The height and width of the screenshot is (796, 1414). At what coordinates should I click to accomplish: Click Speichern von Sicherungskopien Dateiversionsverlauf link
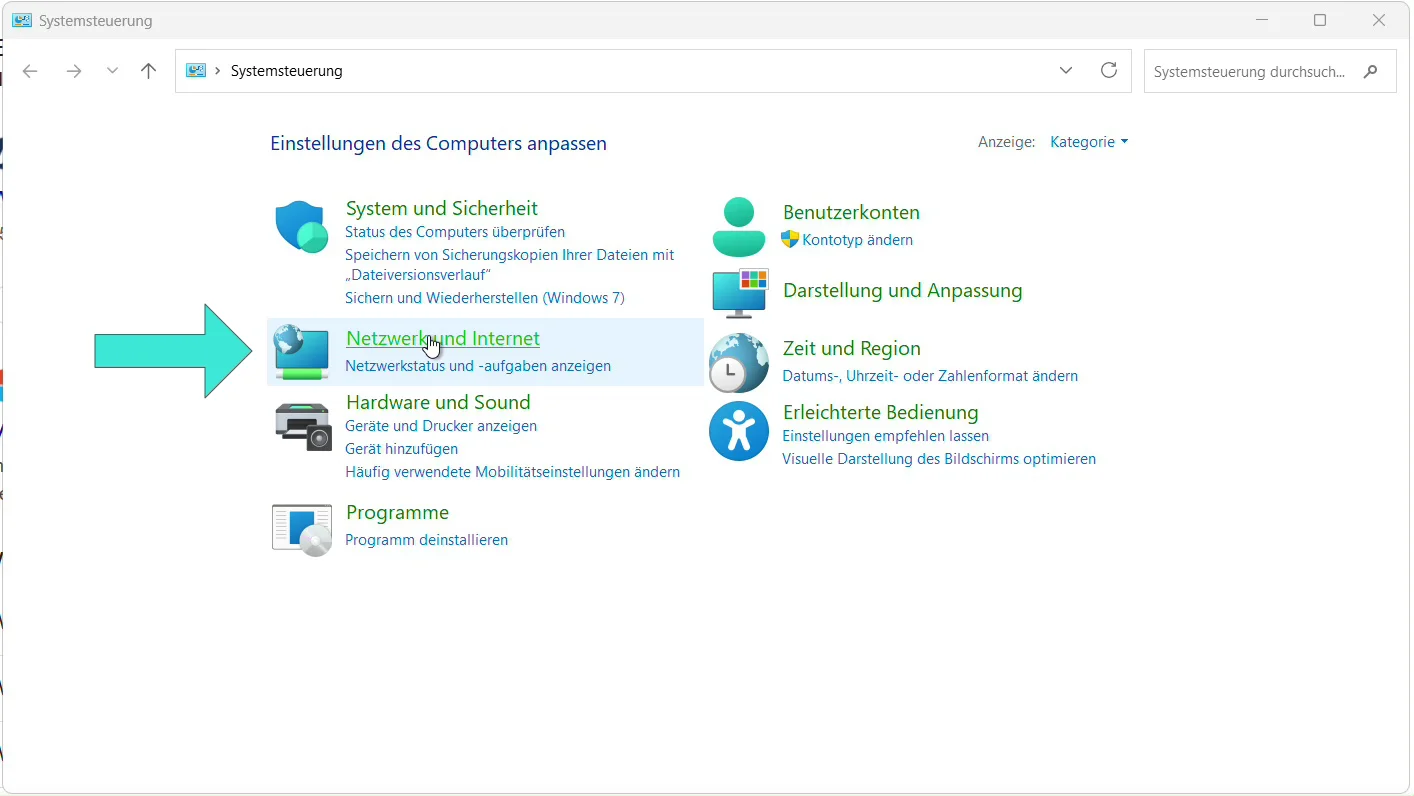click(510, 265)
